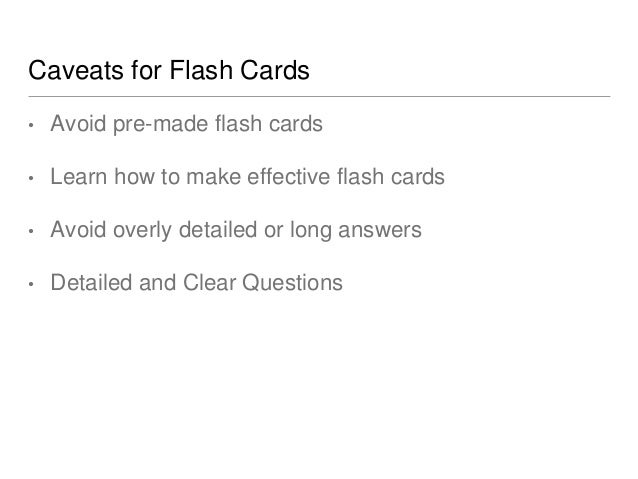The image size is (638, 479).
Task: Click the word 'Flash' in the title
Action: tap(201, 70)
